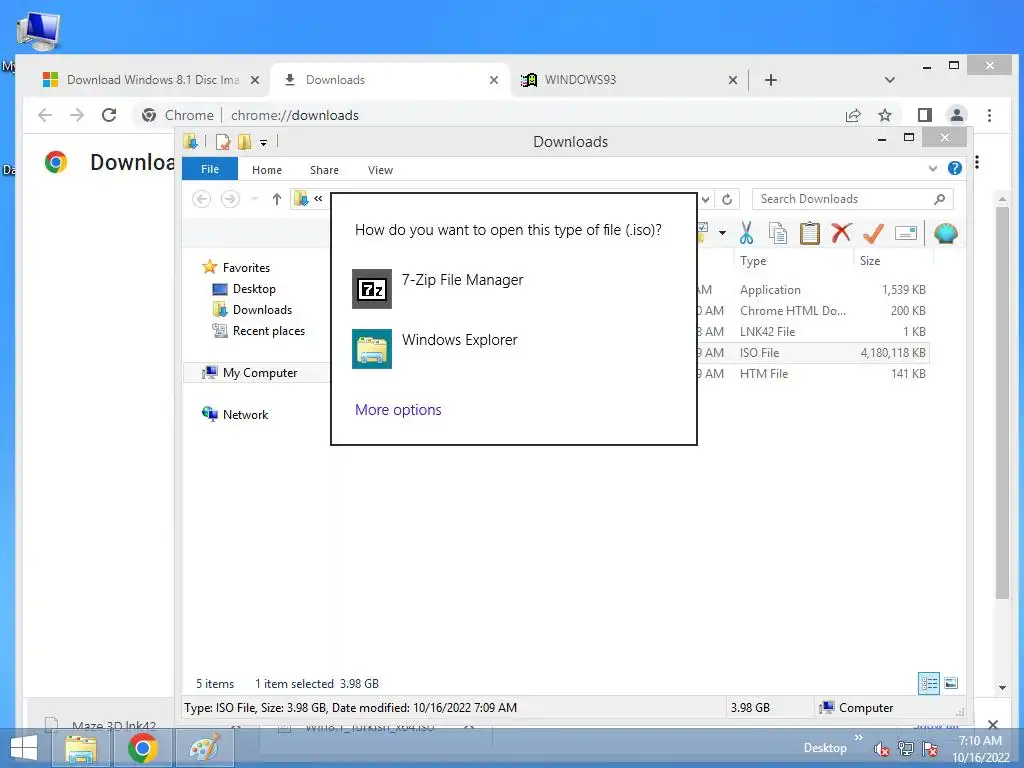Switch Explorer to large icons view
This screenshot has height=768, width=1024.
tap(952, 683)
